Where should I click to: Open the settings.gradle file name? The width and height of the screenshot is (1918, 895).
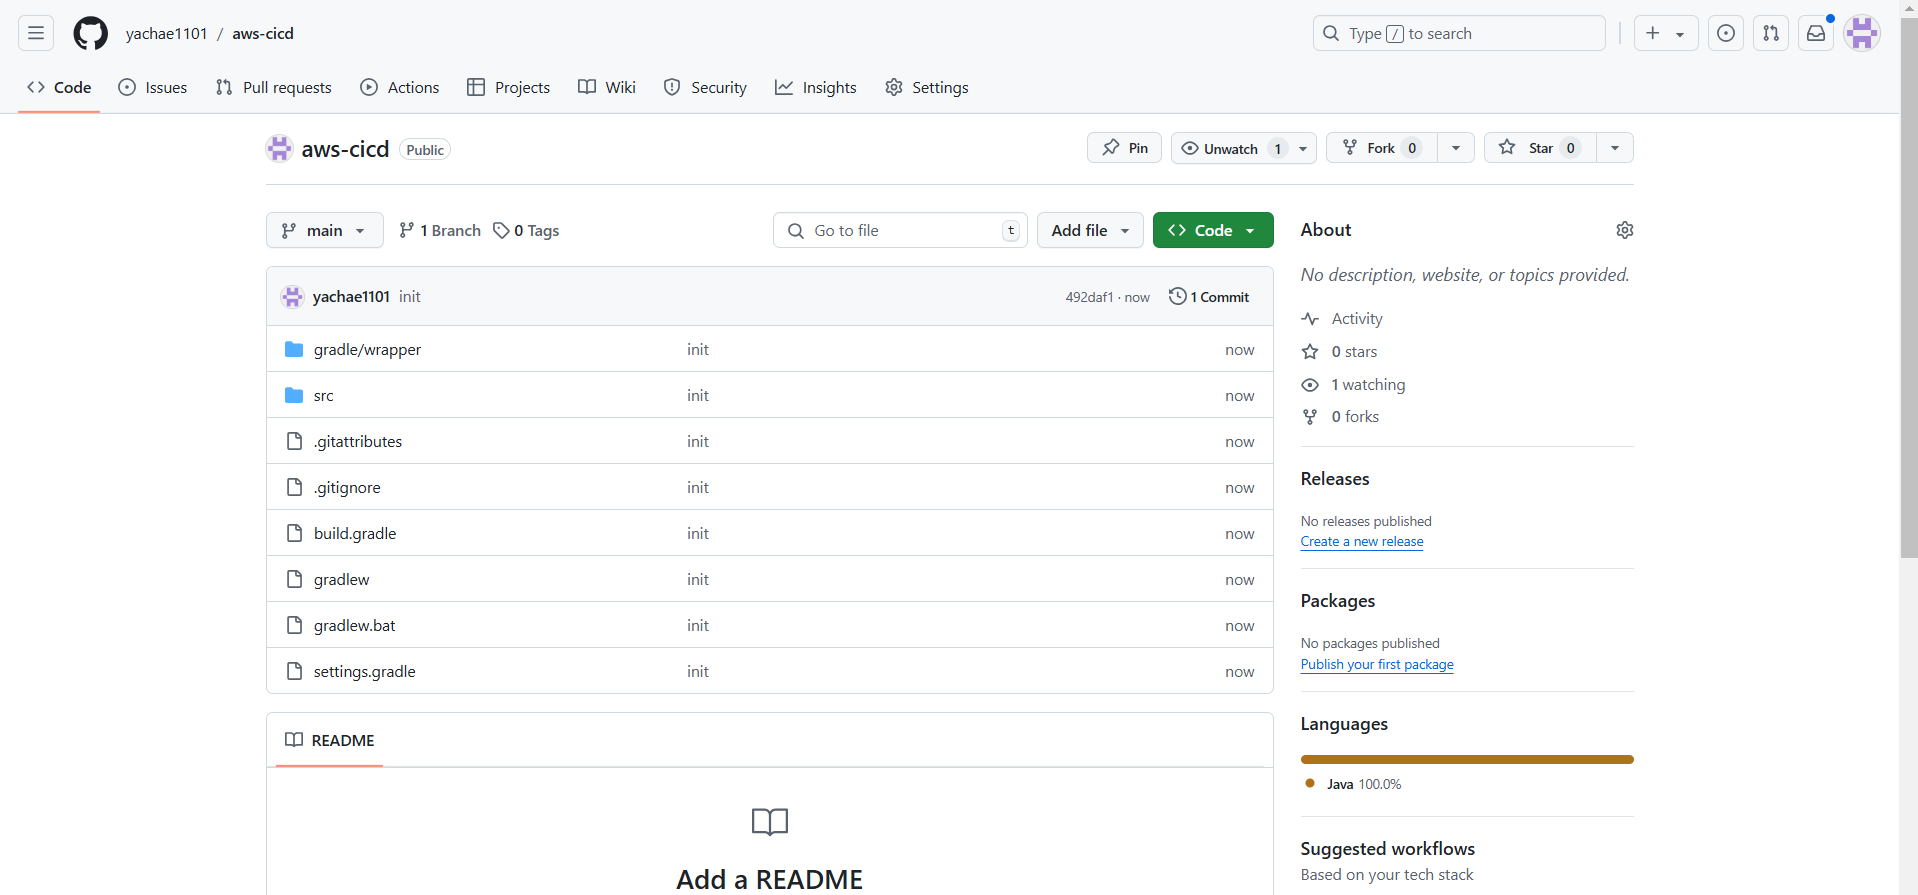click(x=364, y=671)
